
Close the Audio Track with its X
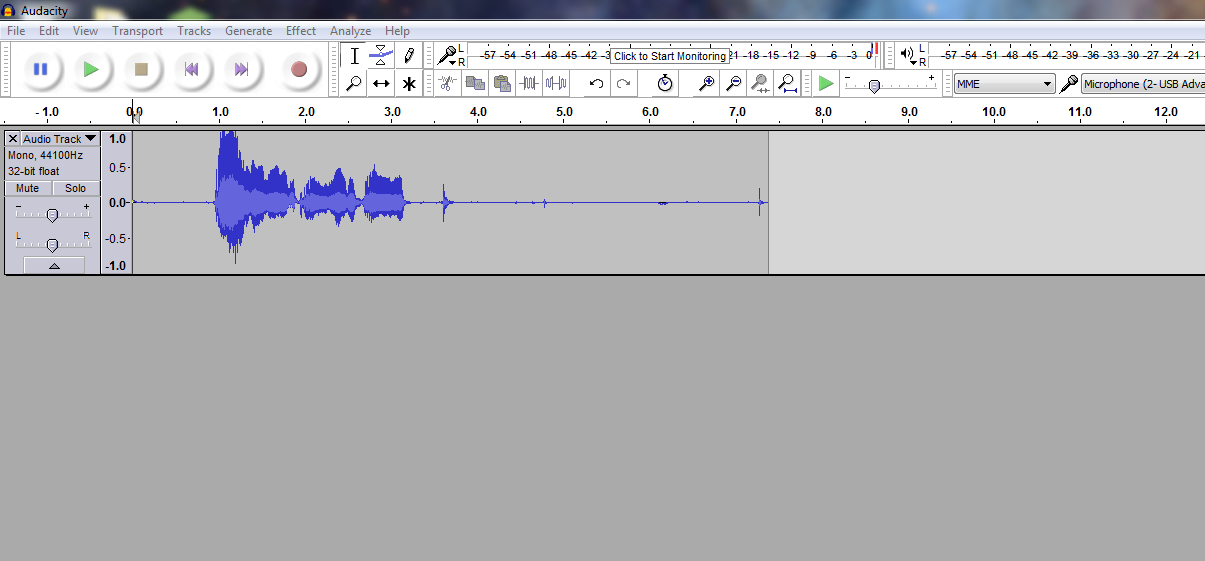point(13,139)
